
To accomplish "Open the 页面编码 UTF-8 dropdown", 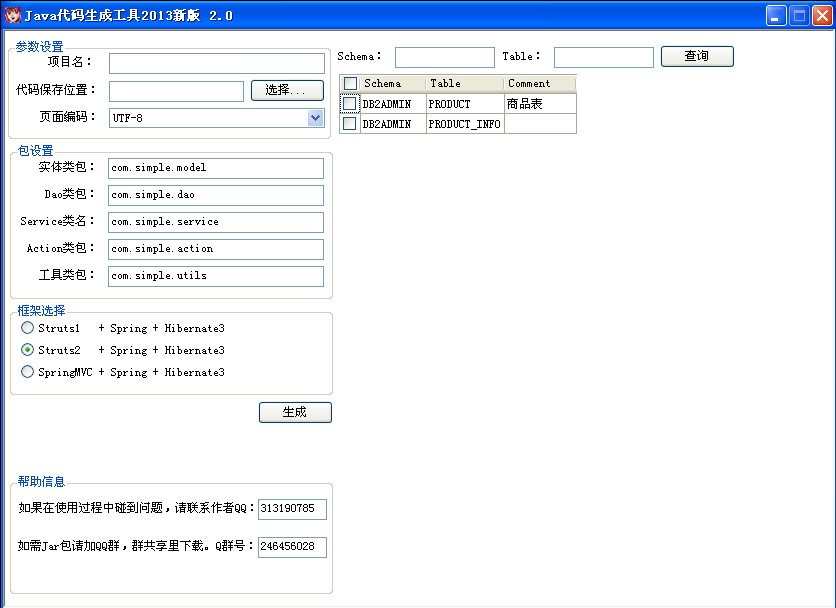I will point(316,118).
